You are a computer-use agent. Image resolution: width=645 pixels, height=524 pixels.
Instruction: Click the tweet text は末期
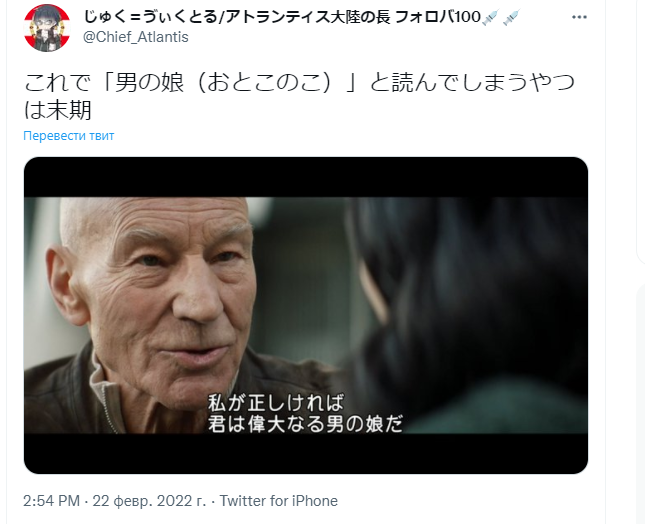coord(58,110)
